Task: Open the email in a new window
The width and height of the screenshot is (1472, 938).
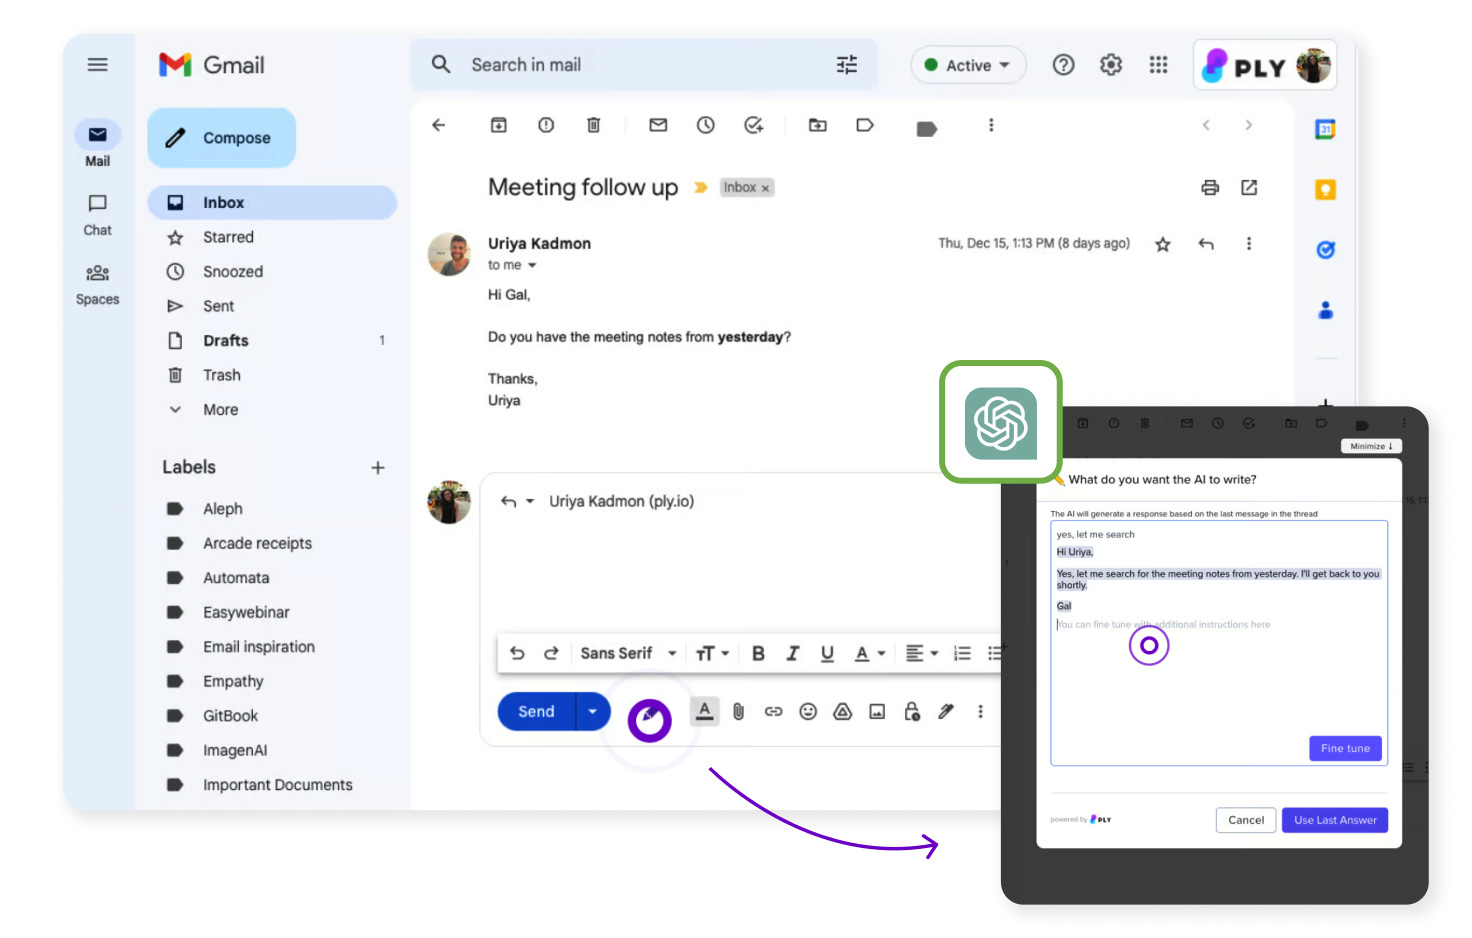Action: click(1249, 187)
